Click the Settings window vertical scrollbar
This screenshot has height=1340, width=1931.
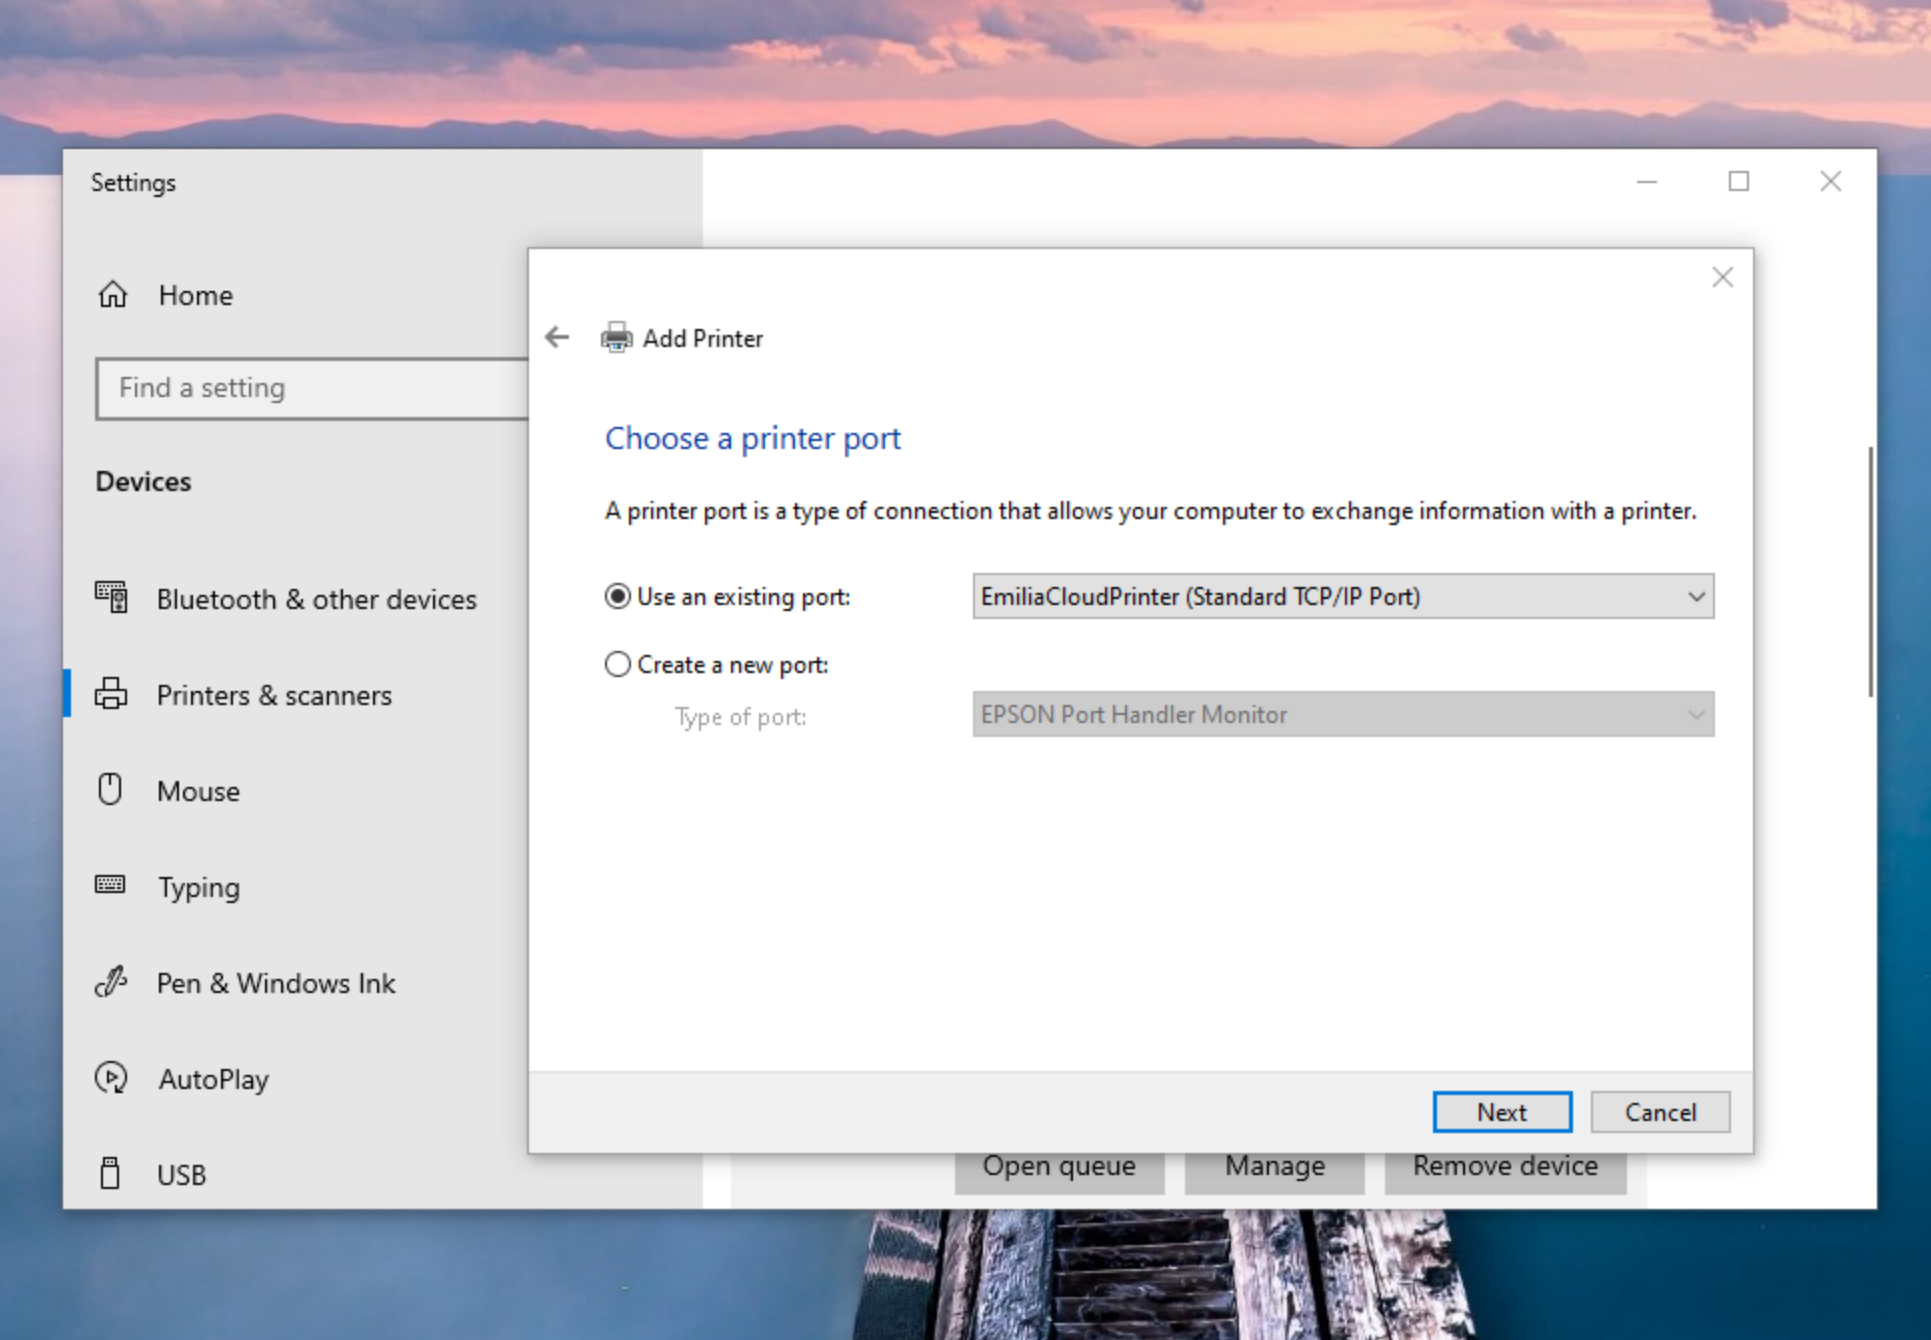(1870, 572)
